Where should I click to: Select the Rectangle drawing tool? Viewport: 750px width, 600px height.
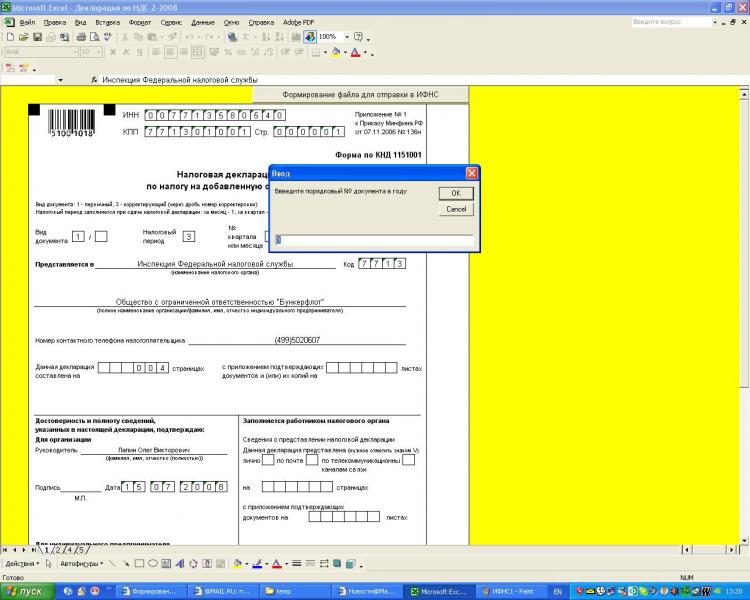[139, 564]
